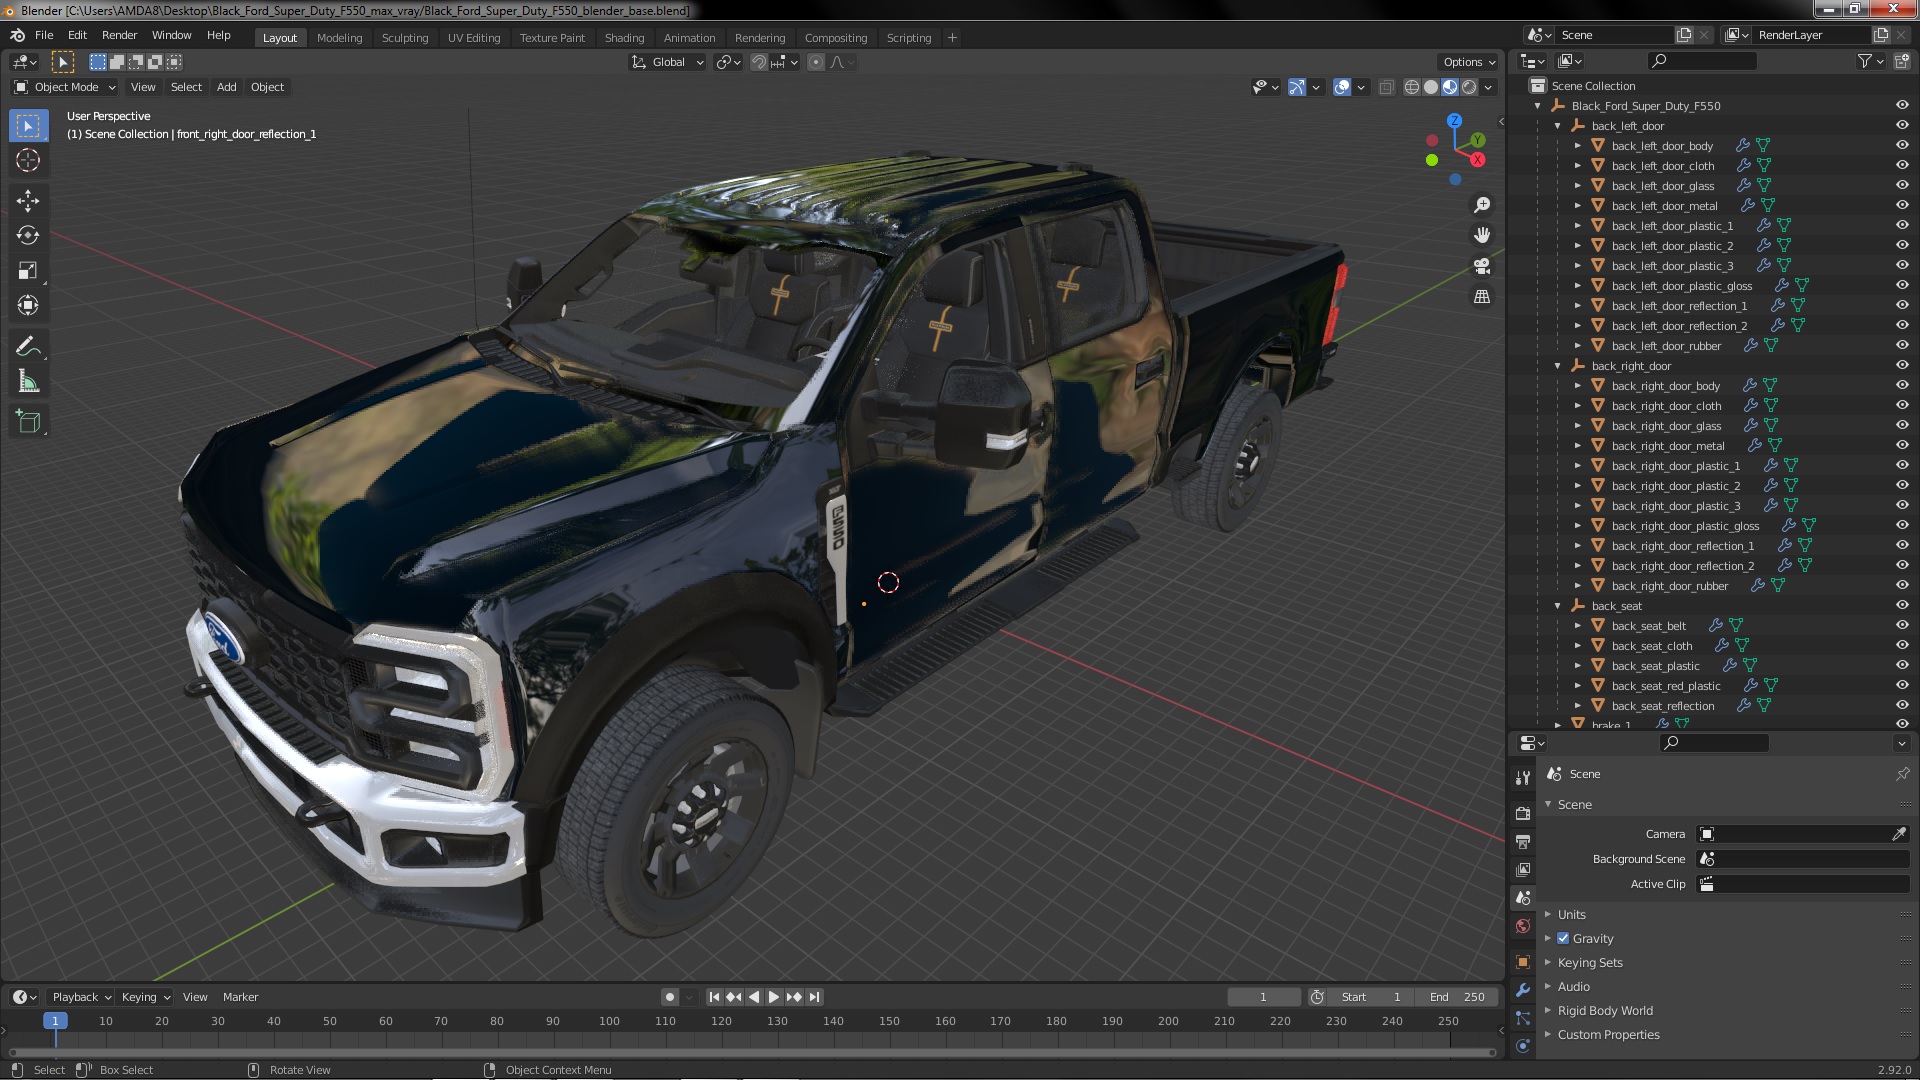
Task: Click the Pan view hand icon
Action: pyautogui.click(x=1482, y=235)
